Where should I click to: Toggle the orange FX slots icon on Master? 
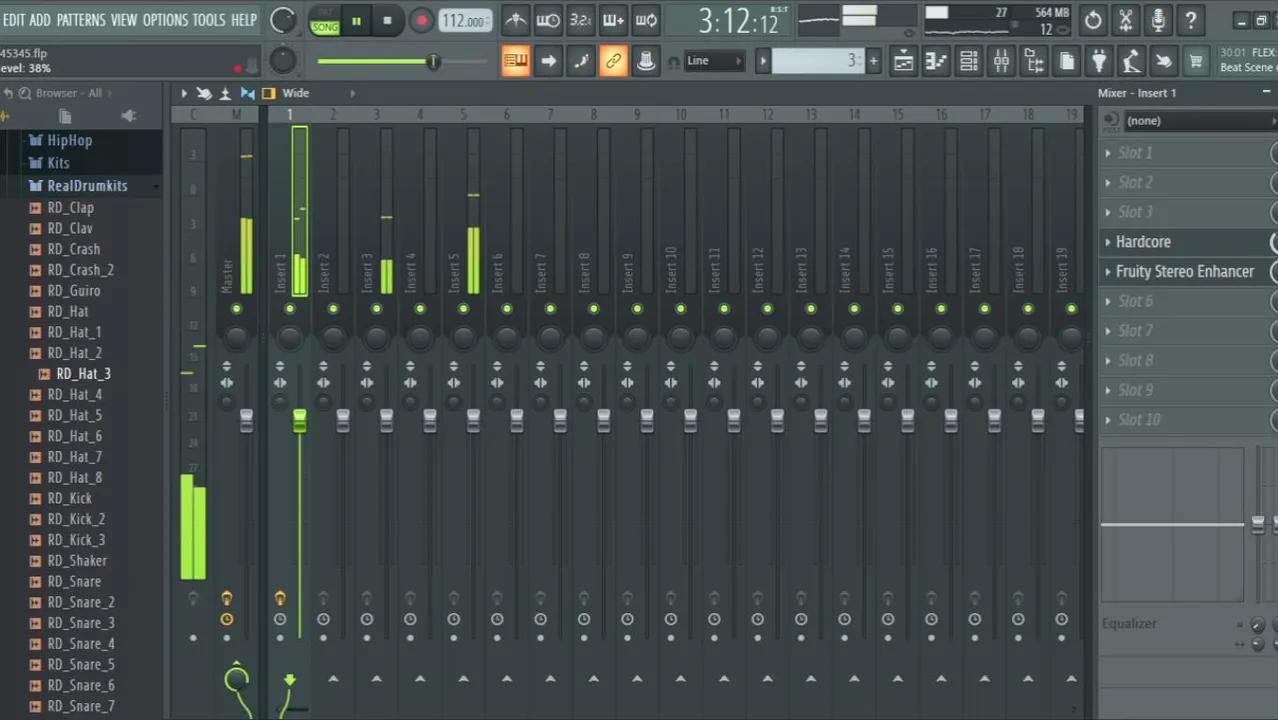(227, 598)
